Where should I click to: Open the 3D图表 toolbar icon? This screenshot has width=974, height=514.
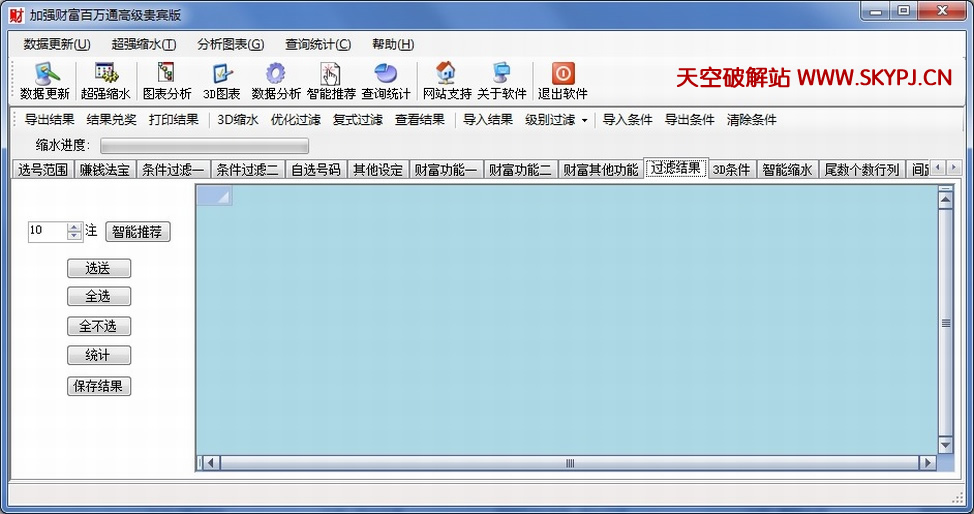pyautogui.click(x=222, y=75)
